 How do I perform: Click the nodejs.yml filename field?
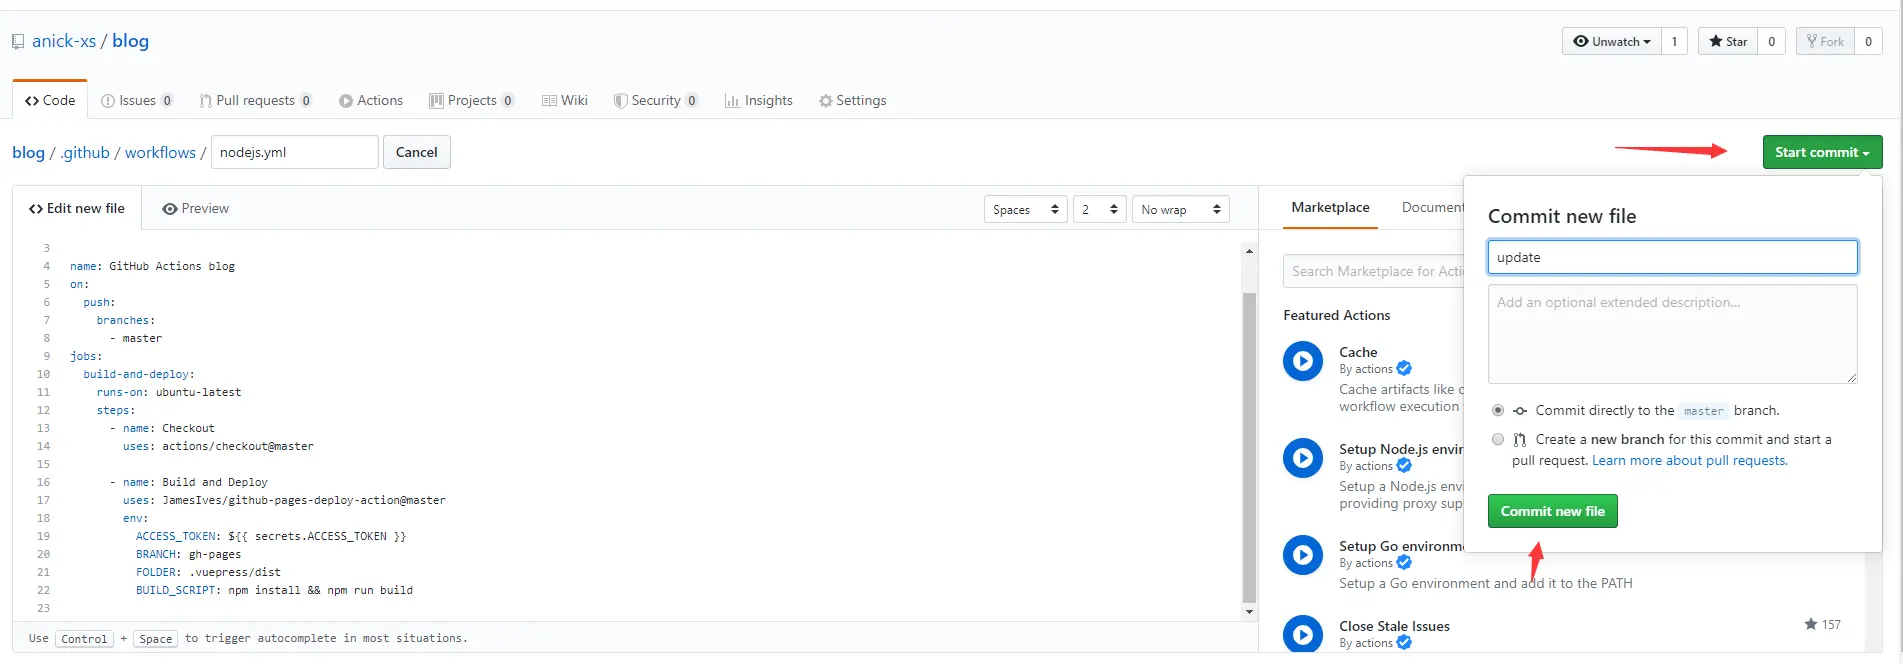[295, 152]
